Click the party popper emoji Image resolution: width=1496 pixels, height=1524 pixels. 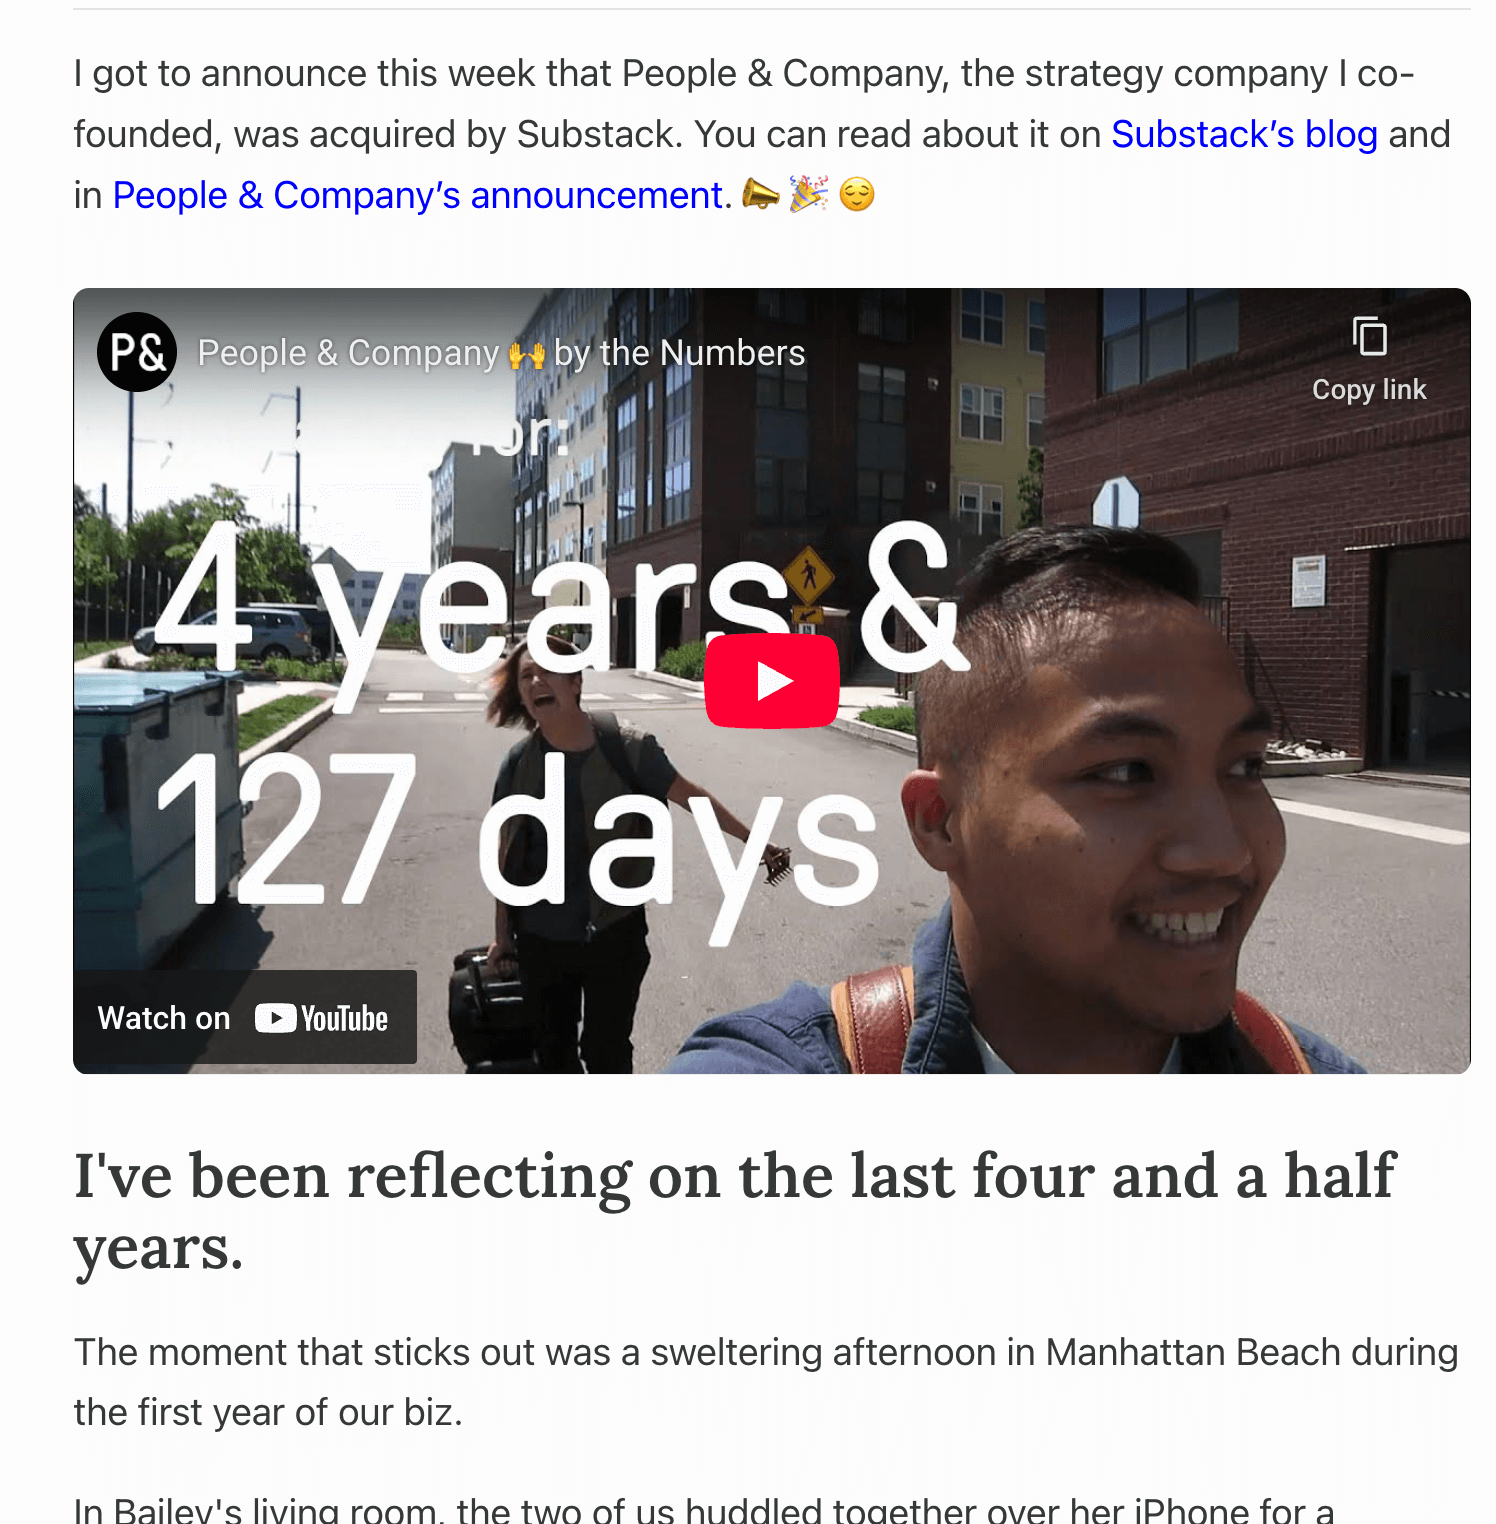point(808,194)
